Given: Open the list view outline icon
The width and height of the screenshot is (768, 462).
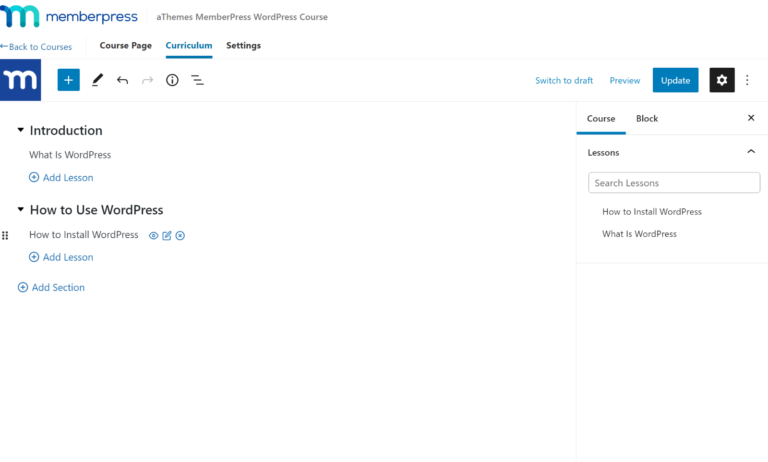Looking at the screenshot, I should coord(197,80).
